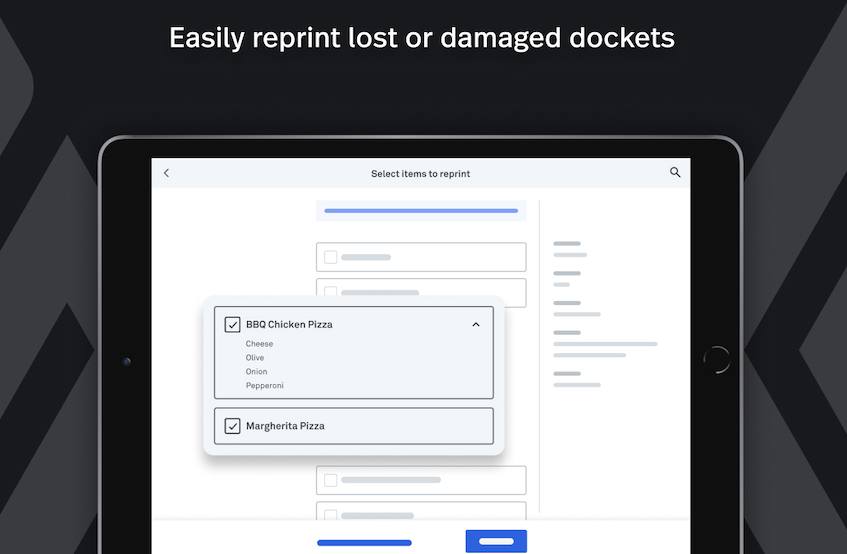Viewport: 847px width, 554px height.
Task: Click the blue filled button at bottom
Action: click(x=496, y=541)
